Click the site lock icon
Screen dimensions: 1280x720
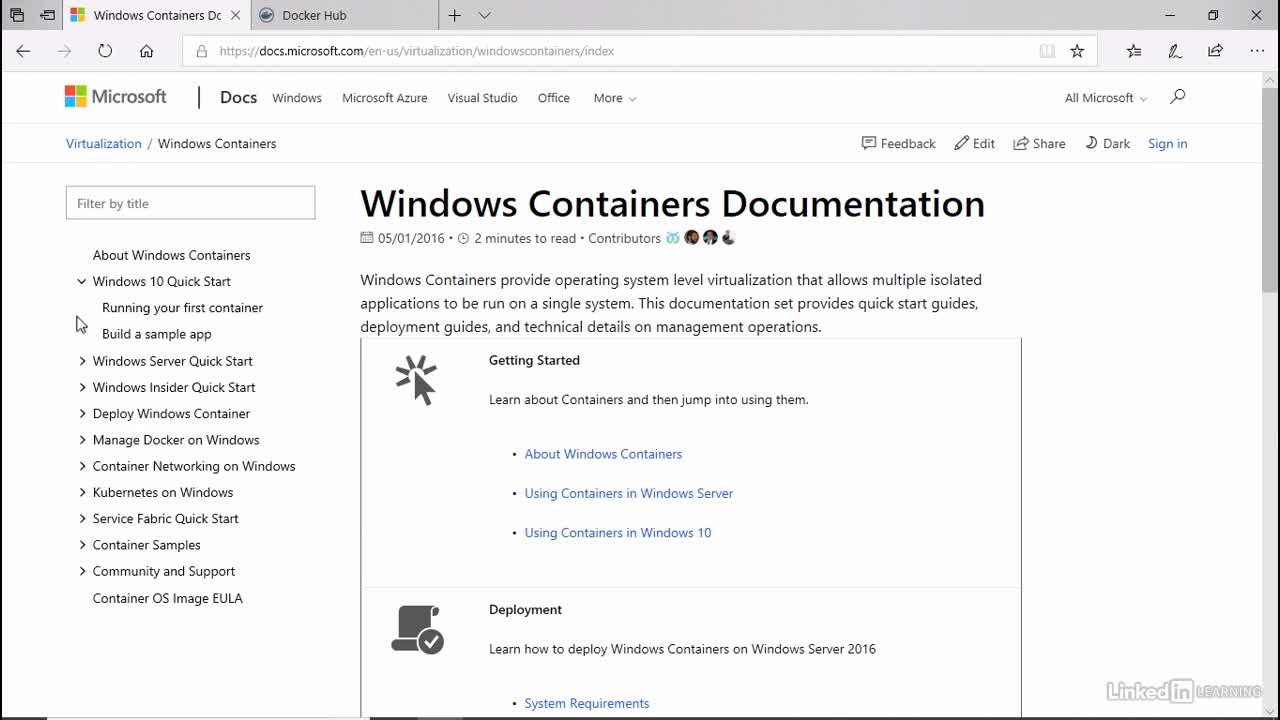201,51
